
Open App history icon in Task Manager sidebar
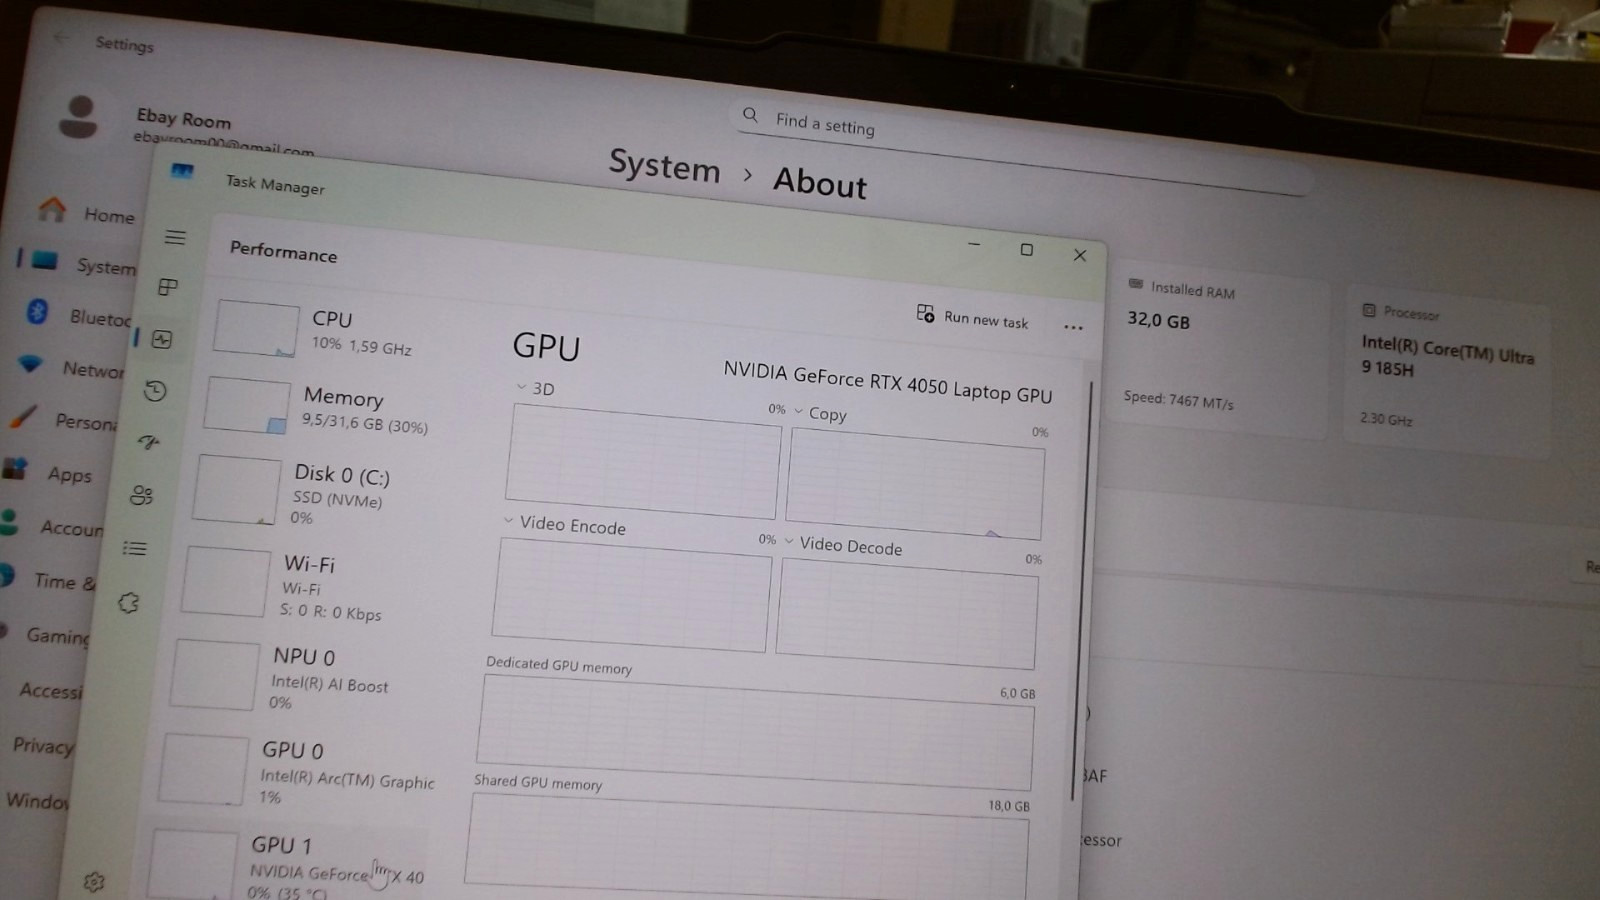[x=155, y=391]
